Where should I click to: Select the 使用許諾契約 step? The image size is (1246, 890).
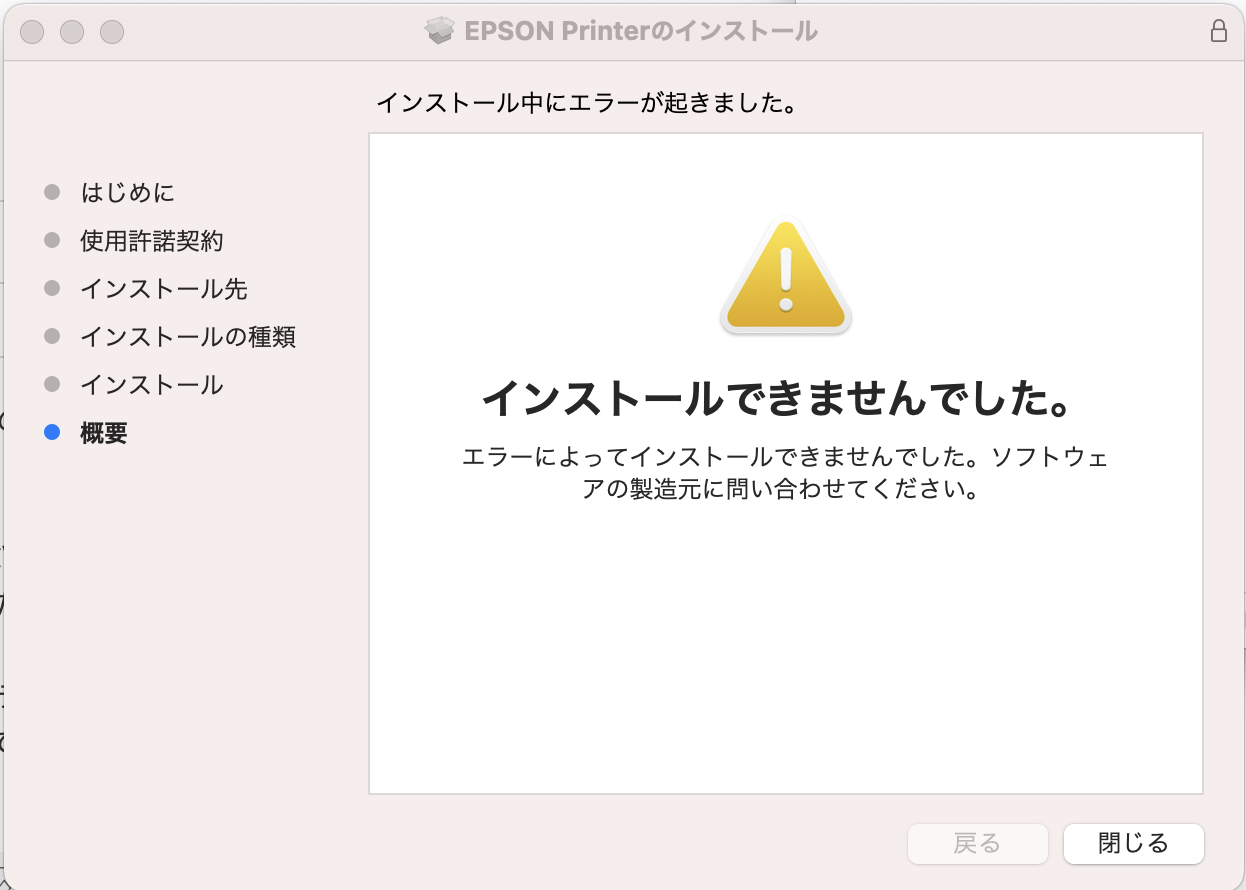151,240
